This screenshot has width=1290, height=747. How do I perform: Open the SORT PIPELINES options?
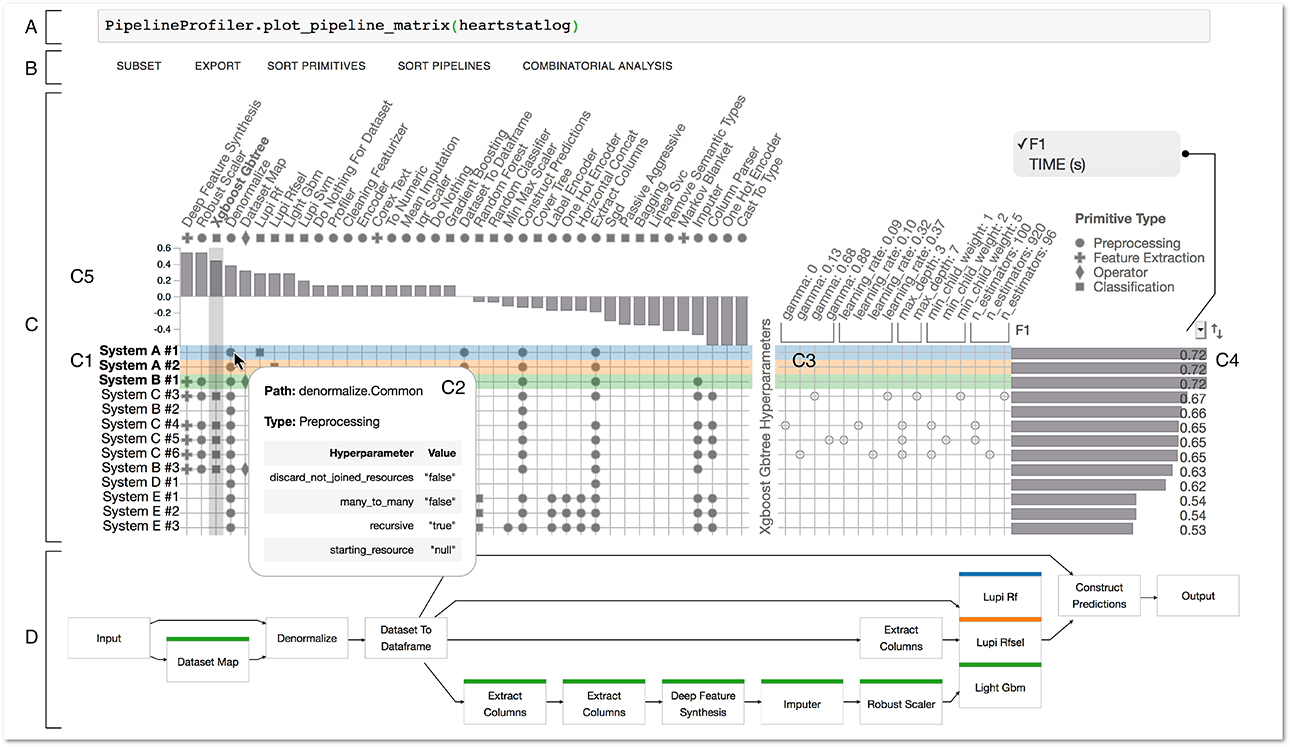[443, 65]
